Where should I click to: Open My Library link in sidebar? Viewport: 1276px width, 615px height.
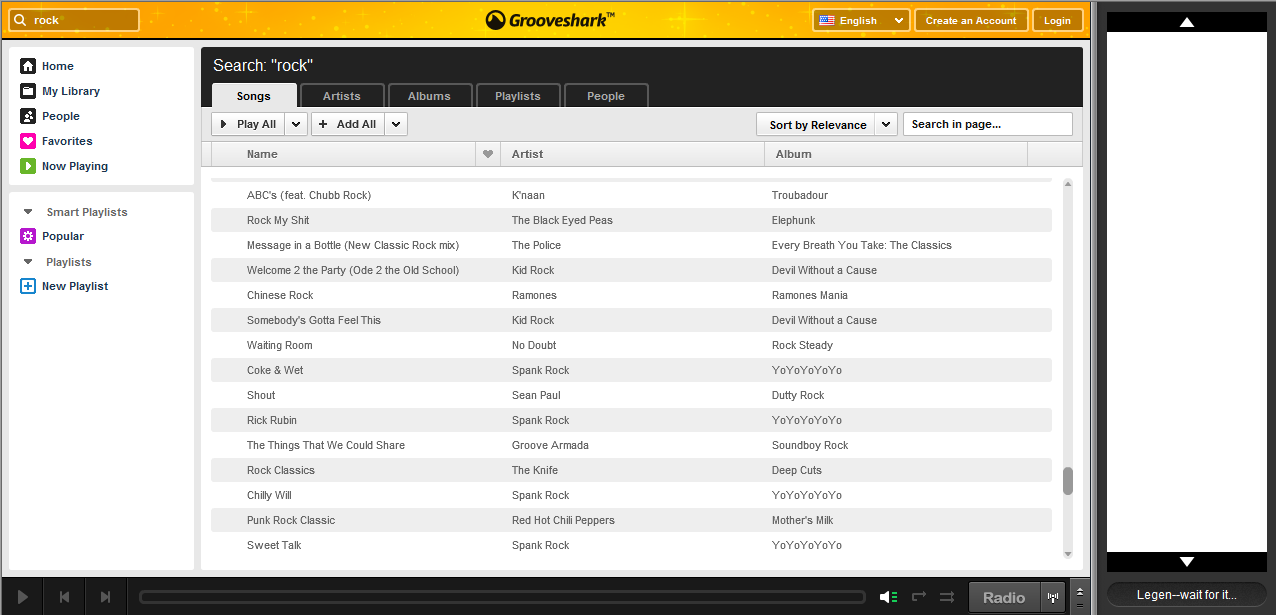tap(71, 91)
